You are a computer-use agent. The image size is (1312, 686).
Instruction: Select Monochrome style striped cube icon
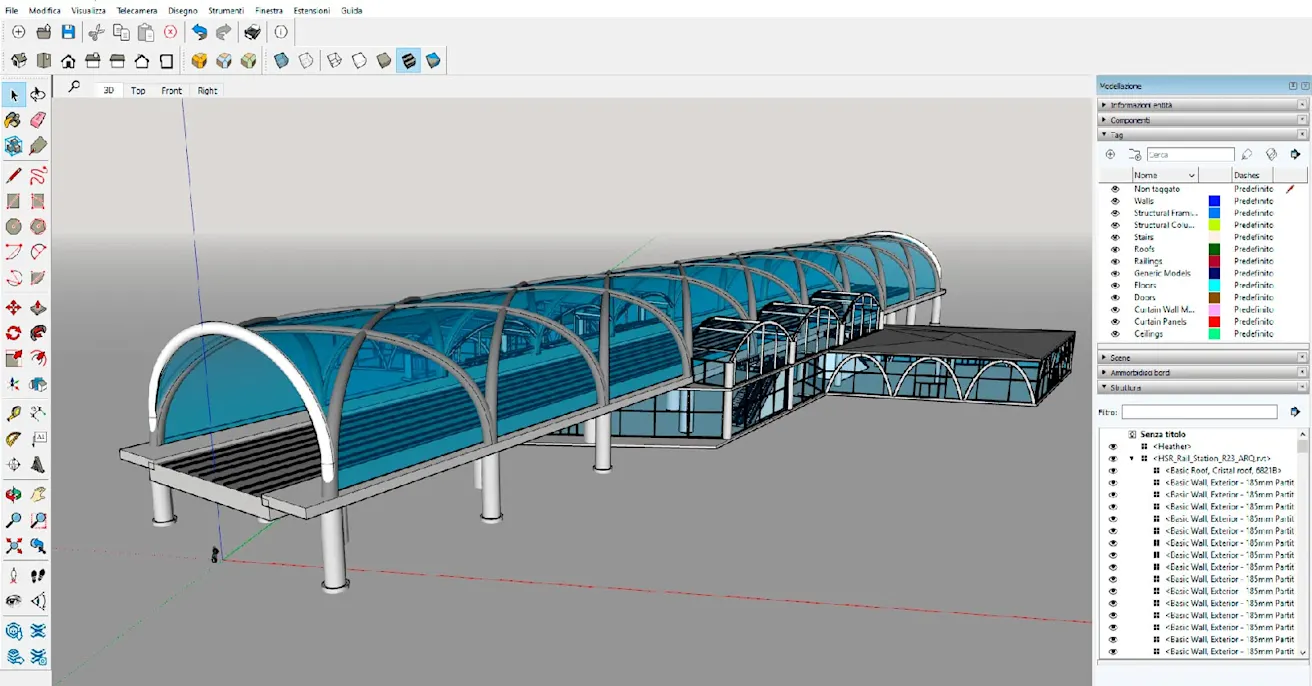pyautogui.click(x=408, y=61)
